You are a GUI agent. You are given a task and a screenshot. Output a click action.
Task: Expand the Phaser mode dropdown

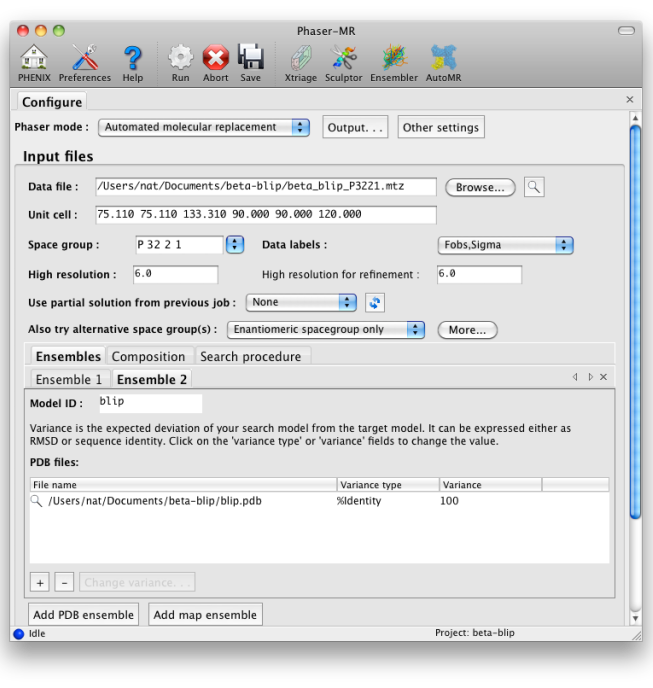[x=205, y=127]
